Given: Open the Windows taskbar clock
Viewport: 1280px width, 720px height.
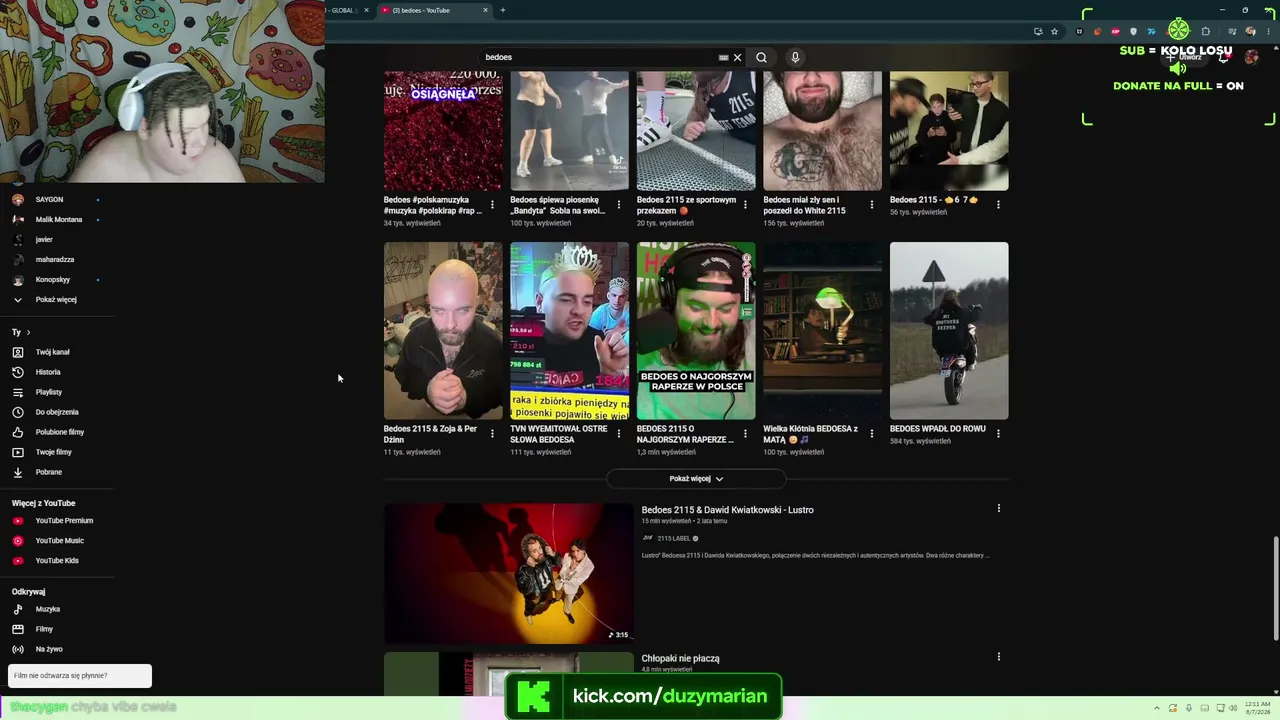Looking at the screenshot, I should pos(1258,708).
